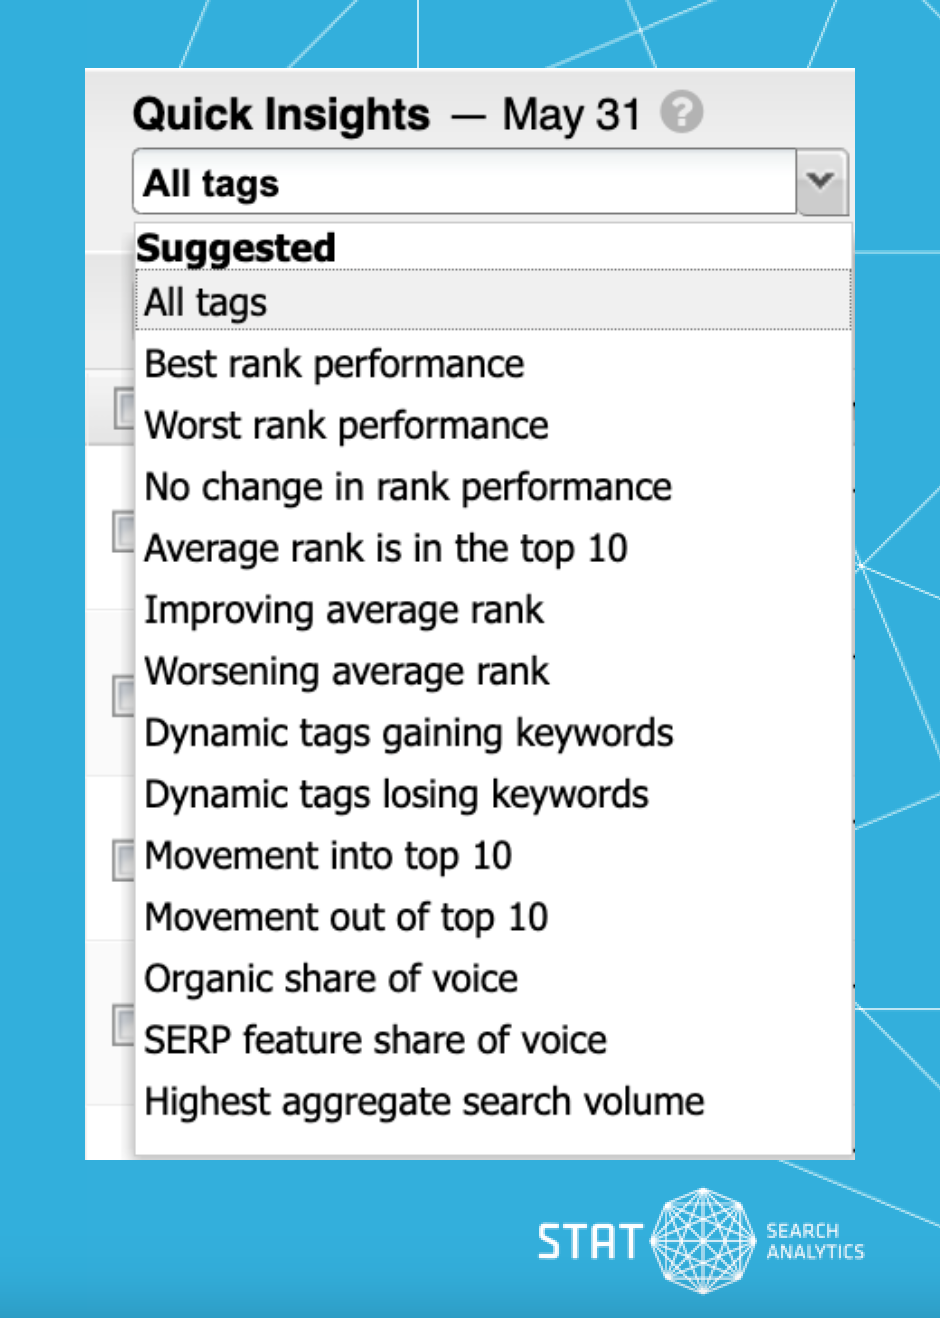Click the help question mark icon
Viewport: 940px width, 1318px height.
(x=683, y=113)
